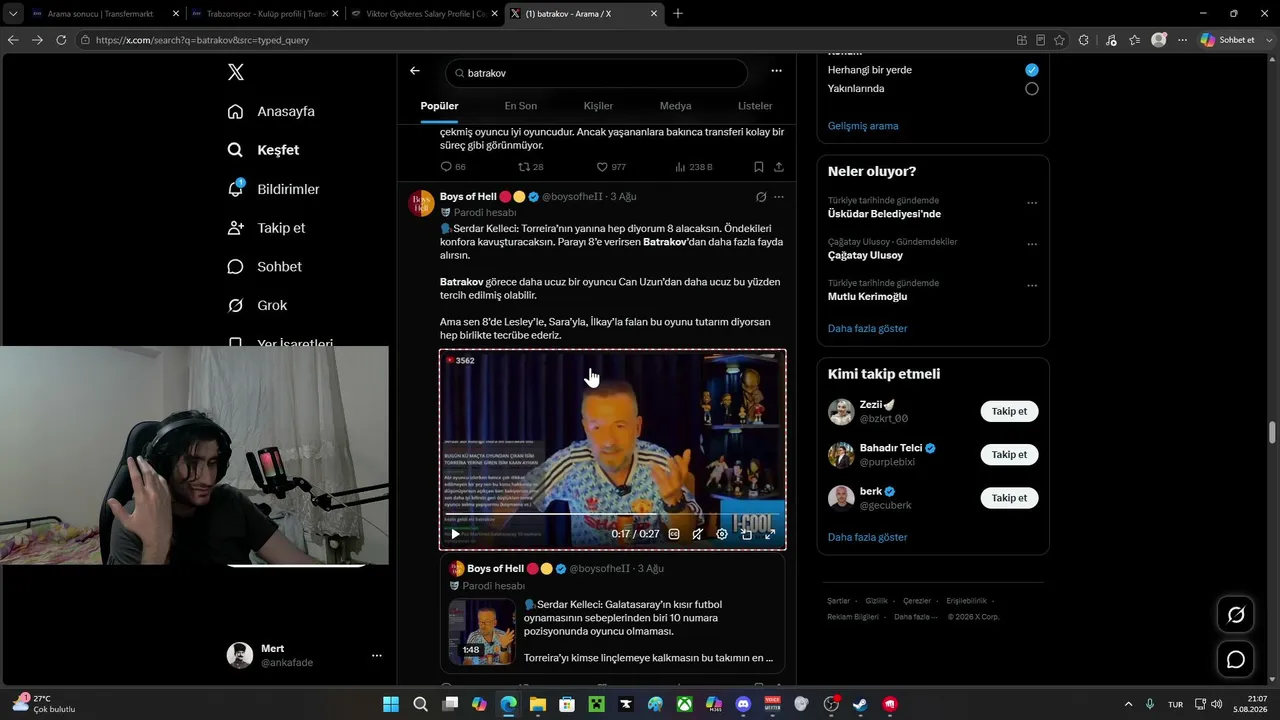Open the floating Grok button

(x=1236, y=615)
